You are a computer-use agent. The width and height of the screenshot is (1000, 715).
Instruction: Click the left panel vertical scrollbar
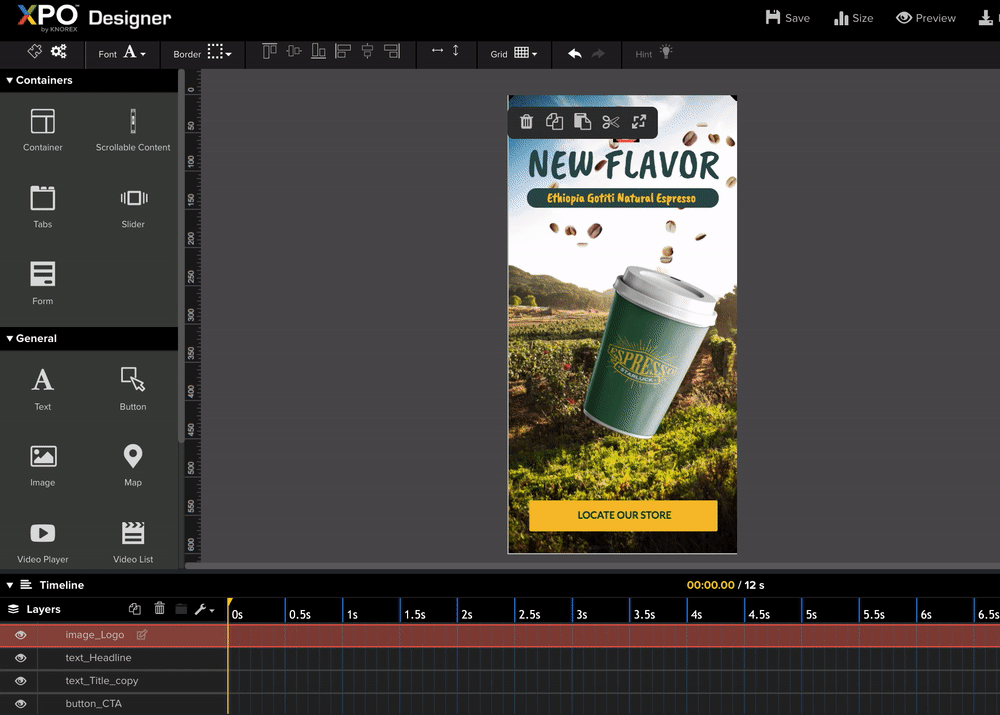[181, 255]
